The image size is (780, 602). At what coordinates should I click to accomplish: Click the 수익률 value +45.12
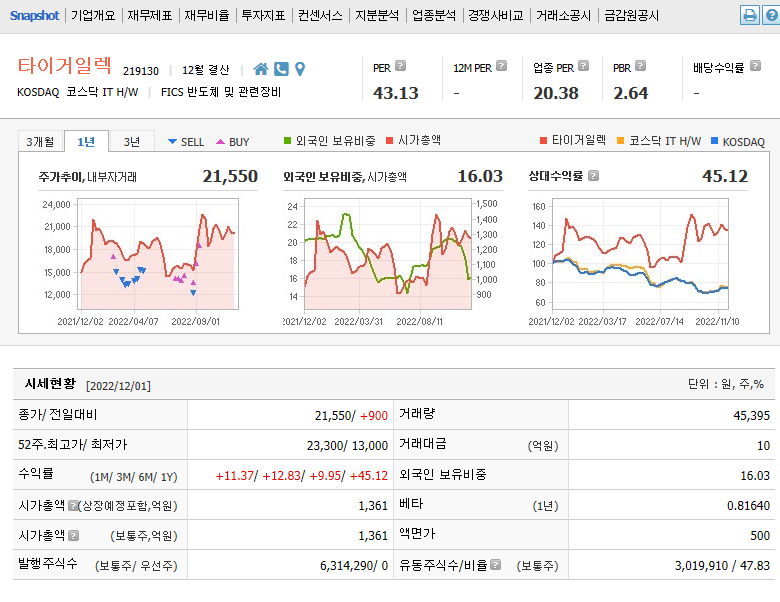pyautogui.click(x=369, y=476)
